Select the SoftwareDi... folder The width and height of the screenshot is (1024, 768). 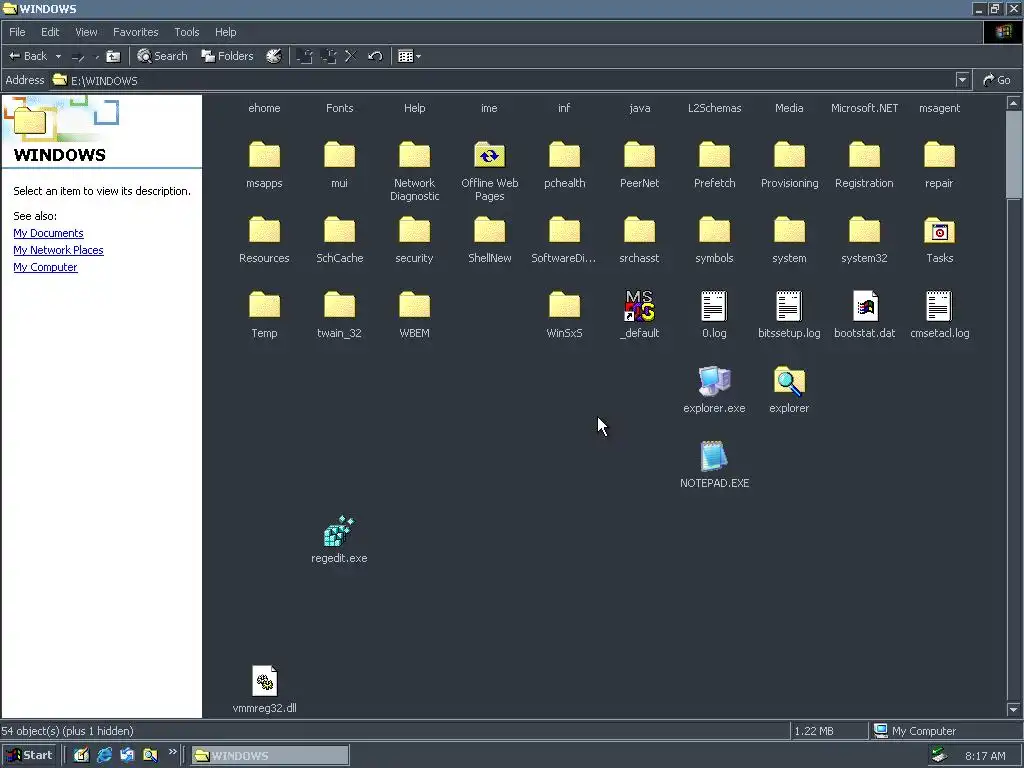pos(564,231)
